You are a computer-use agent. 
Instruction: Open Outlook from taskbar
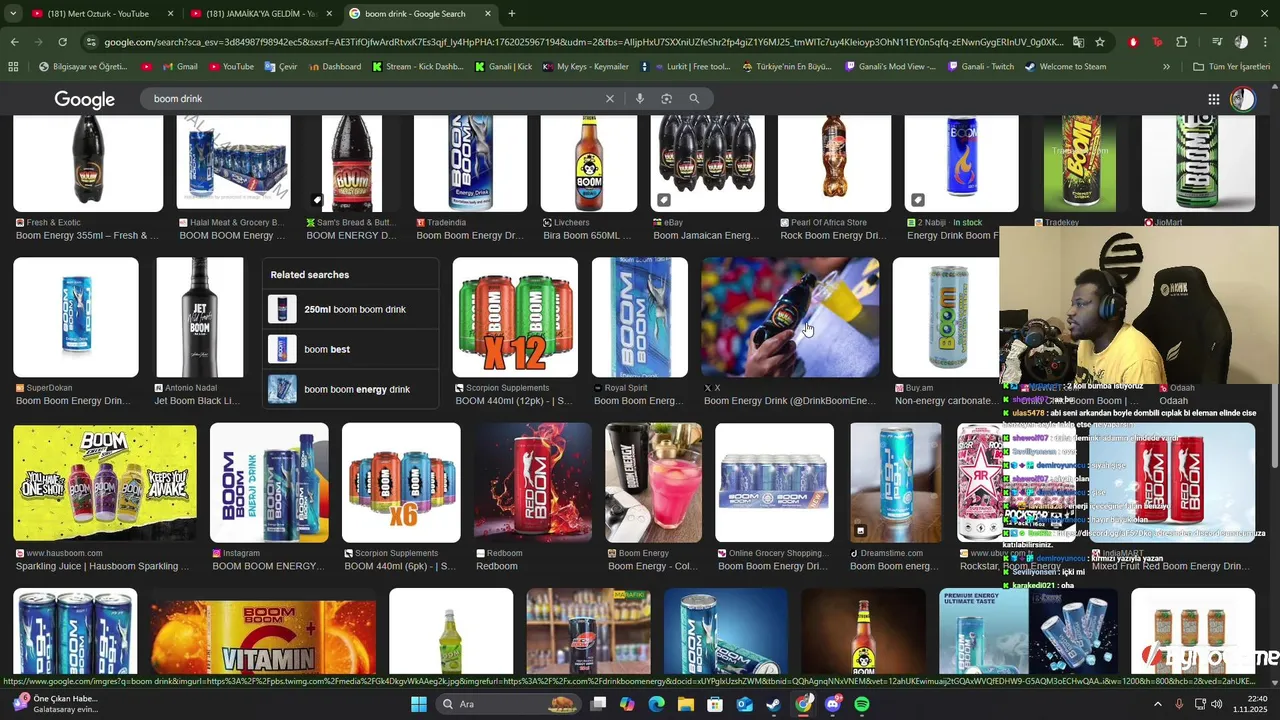click(744, 704)
